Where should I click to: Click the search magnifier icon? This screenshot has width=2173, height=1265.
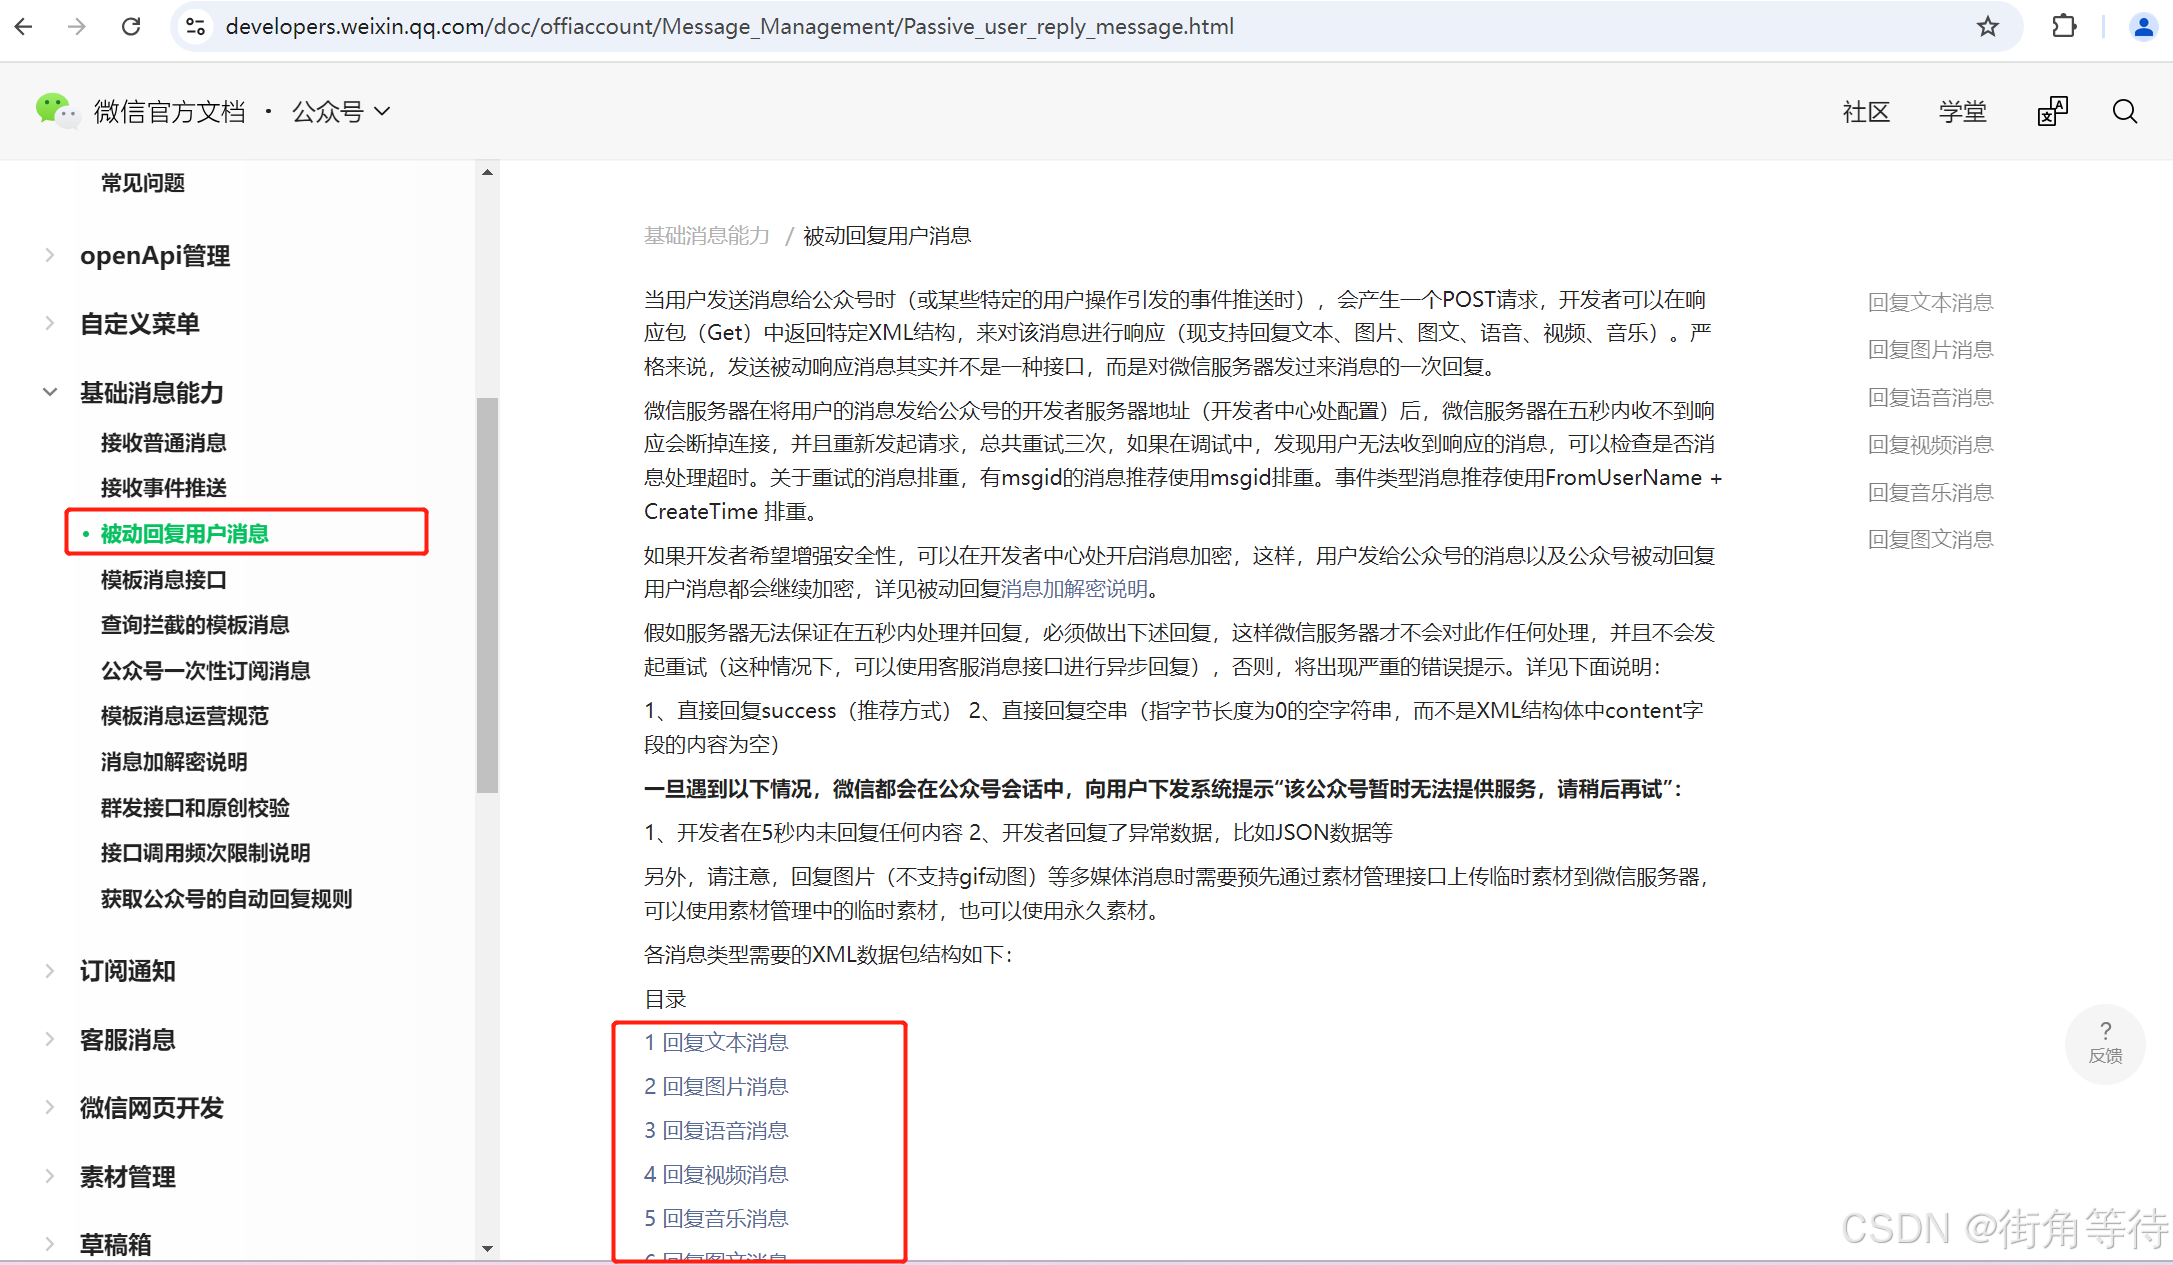coord(2125,111)
